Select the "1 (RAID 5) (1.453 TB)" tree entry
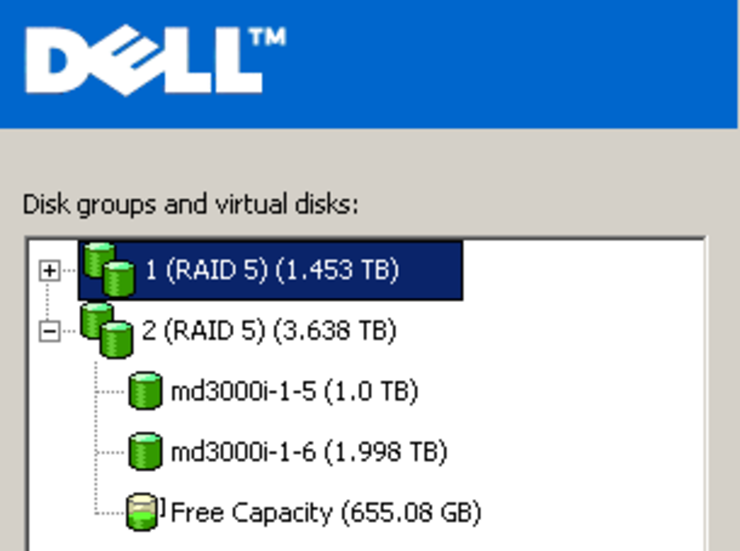Viewport: 740px width, 551px height. point(272,270)
